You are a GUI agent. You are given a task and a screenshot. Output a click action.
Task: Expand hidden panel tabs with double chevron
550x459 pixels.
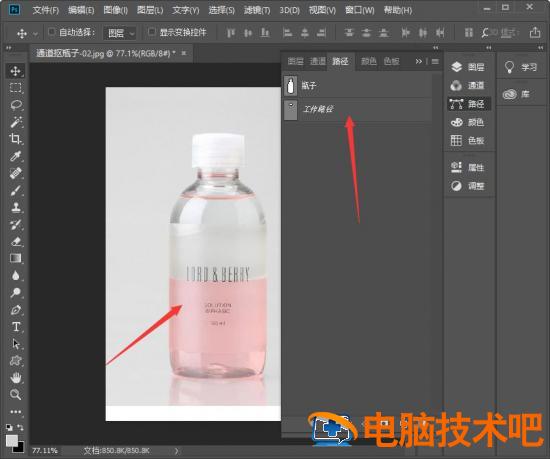tap(418, 61)
